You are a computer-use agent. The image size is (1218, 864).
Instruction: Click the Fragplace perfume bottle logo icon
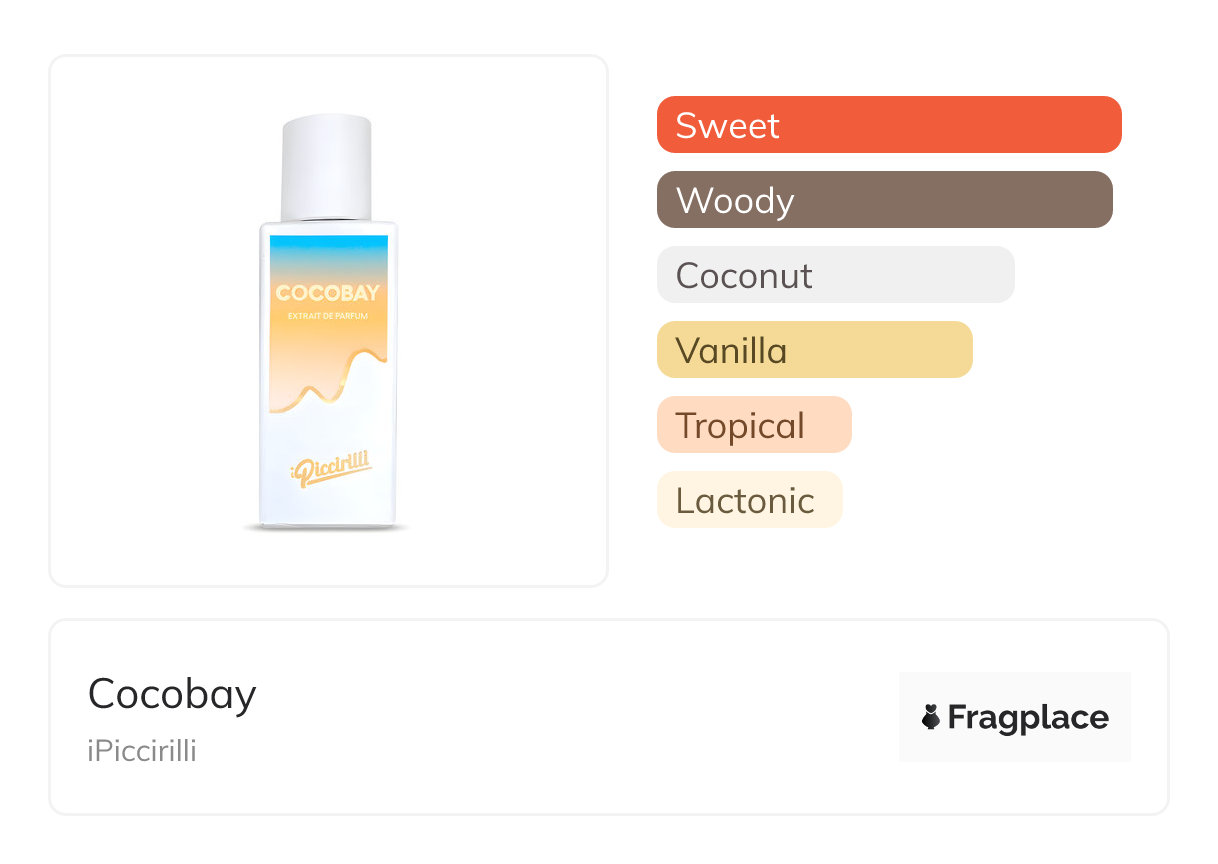(x=930, y=717)
